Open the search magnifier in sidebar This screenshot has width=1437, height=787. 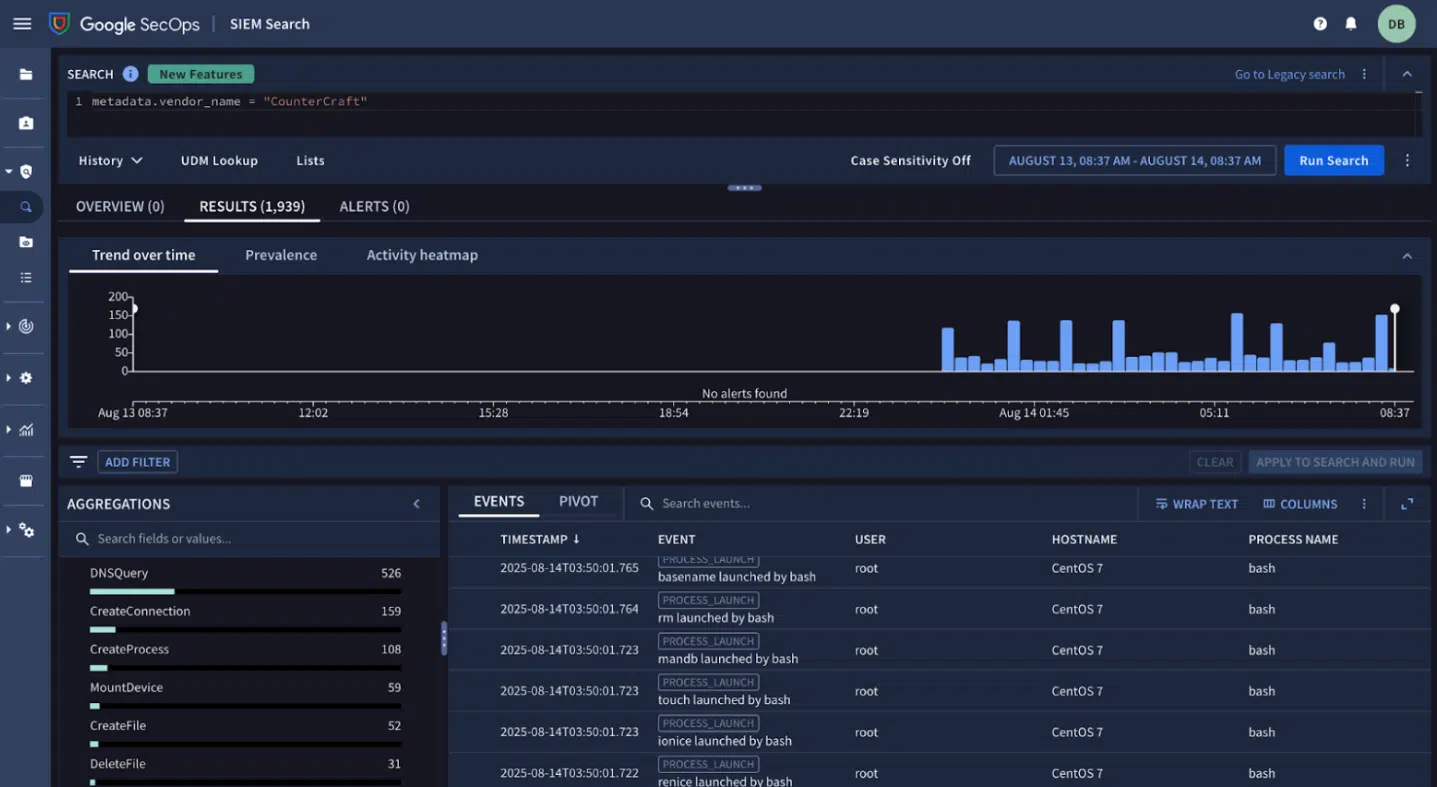26,207
